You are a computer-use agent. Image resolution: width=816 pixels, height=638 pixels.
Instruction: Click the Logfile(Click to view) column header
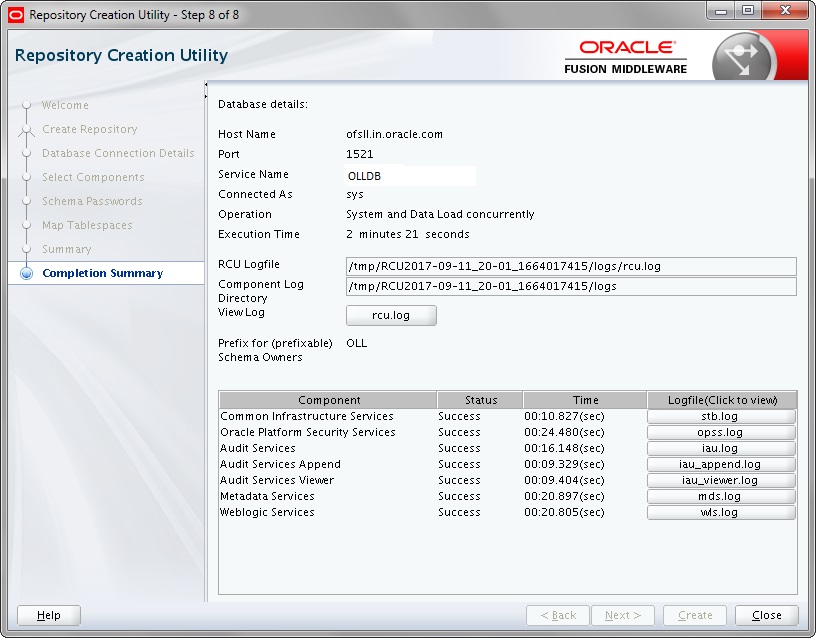pyautogui.click(x=722, y=400)
